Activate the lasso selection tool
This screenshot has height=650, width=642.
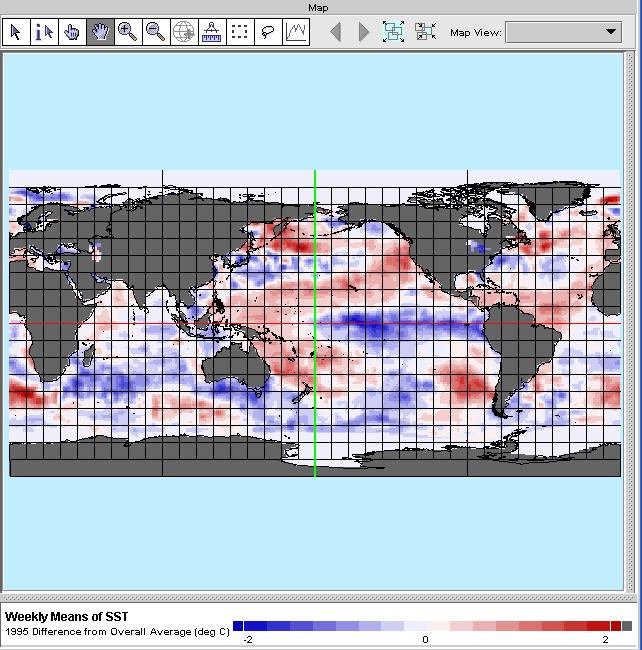coord(268,32)
